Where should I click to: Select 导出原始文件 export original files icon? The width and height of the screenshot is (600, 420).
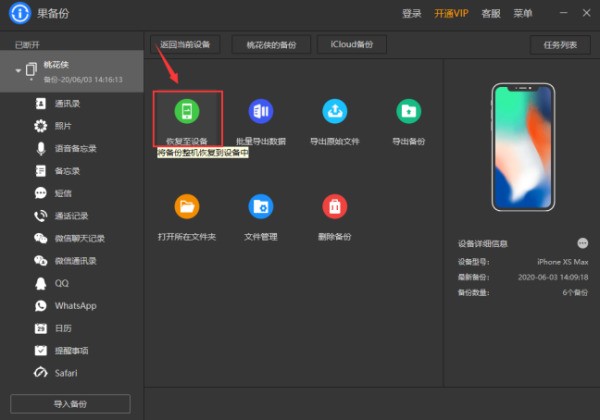(x=334, y=111)
